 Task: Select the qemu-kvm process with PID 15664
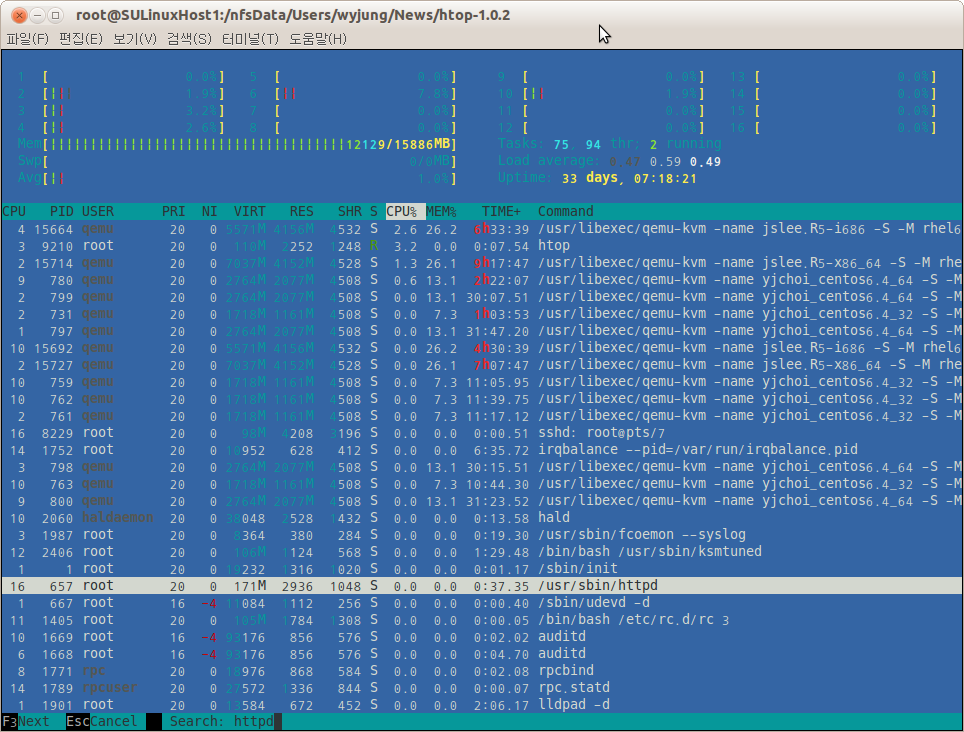482,229
